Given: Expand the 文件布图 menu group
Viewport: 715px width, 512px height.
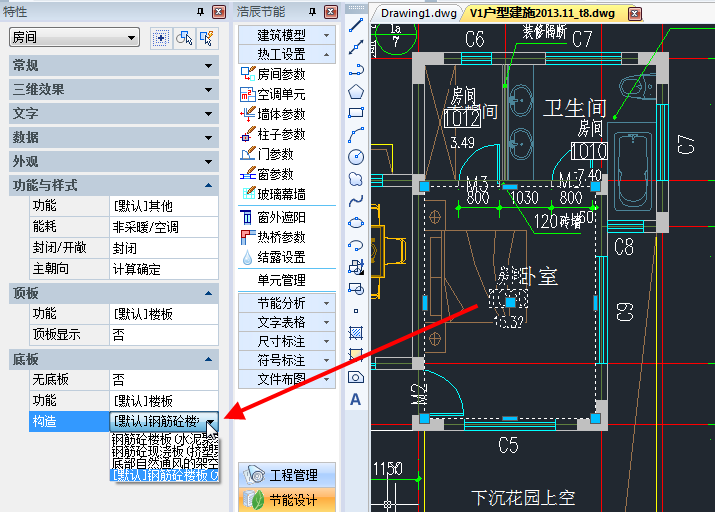Looking at the screenshot, I should tap(287, 379).
